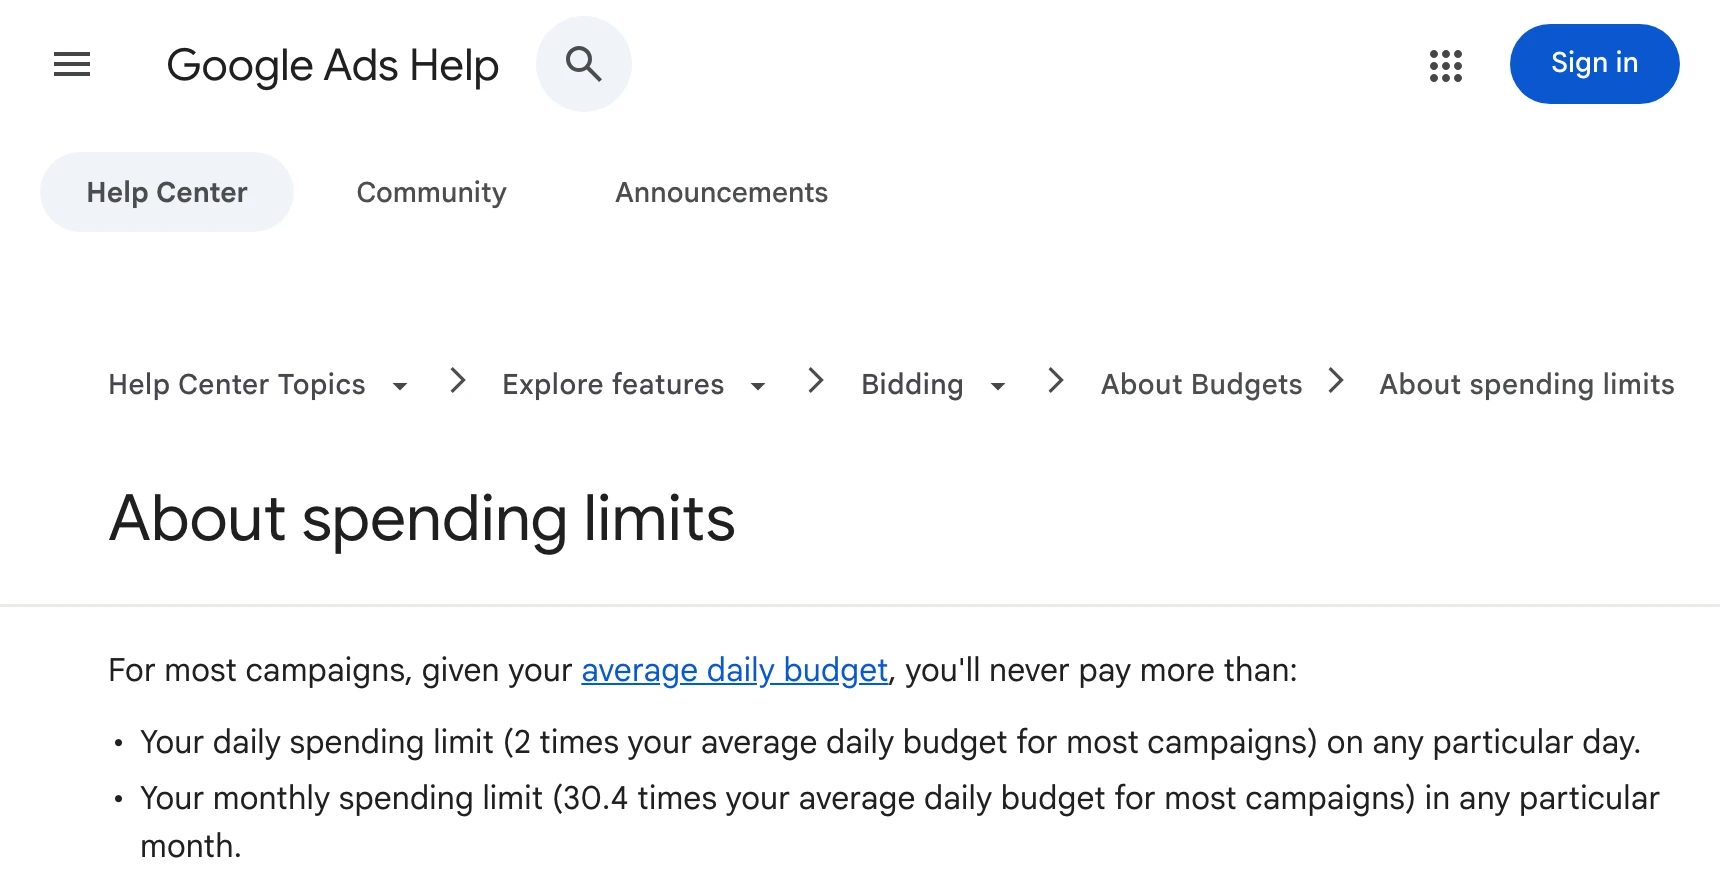
Task: Open the average daily budget link
Action: 735,670
